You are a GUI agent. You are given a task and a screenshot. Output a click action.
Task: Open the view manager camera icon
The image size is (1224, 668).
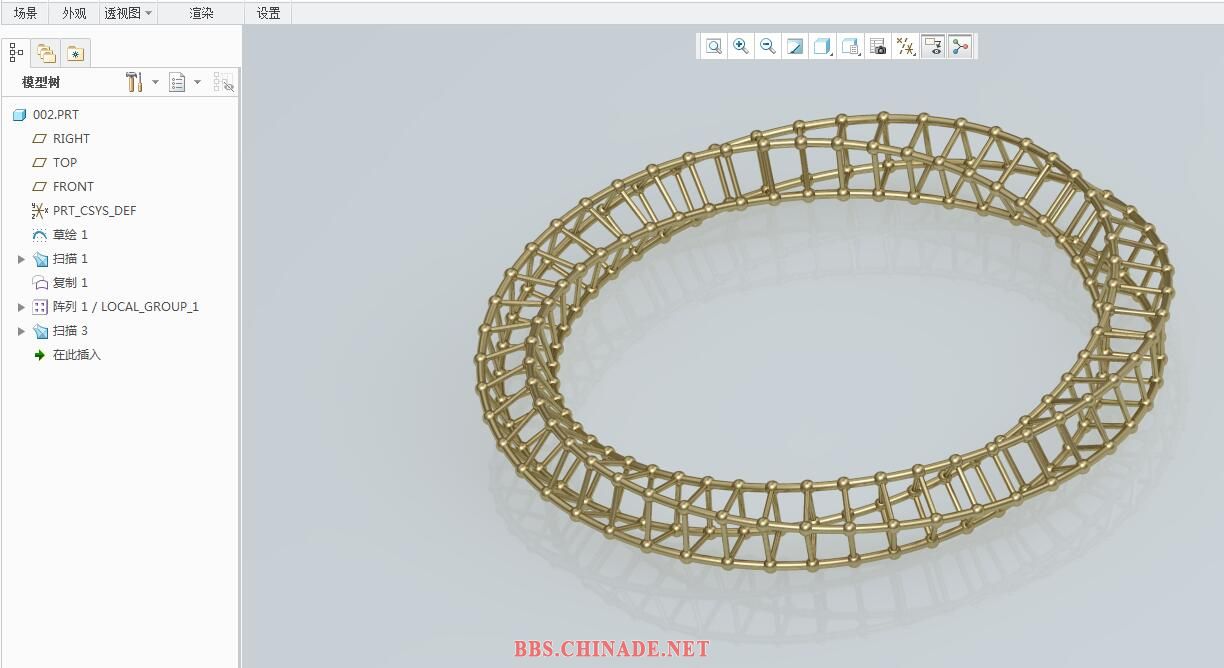click(878, 46)
